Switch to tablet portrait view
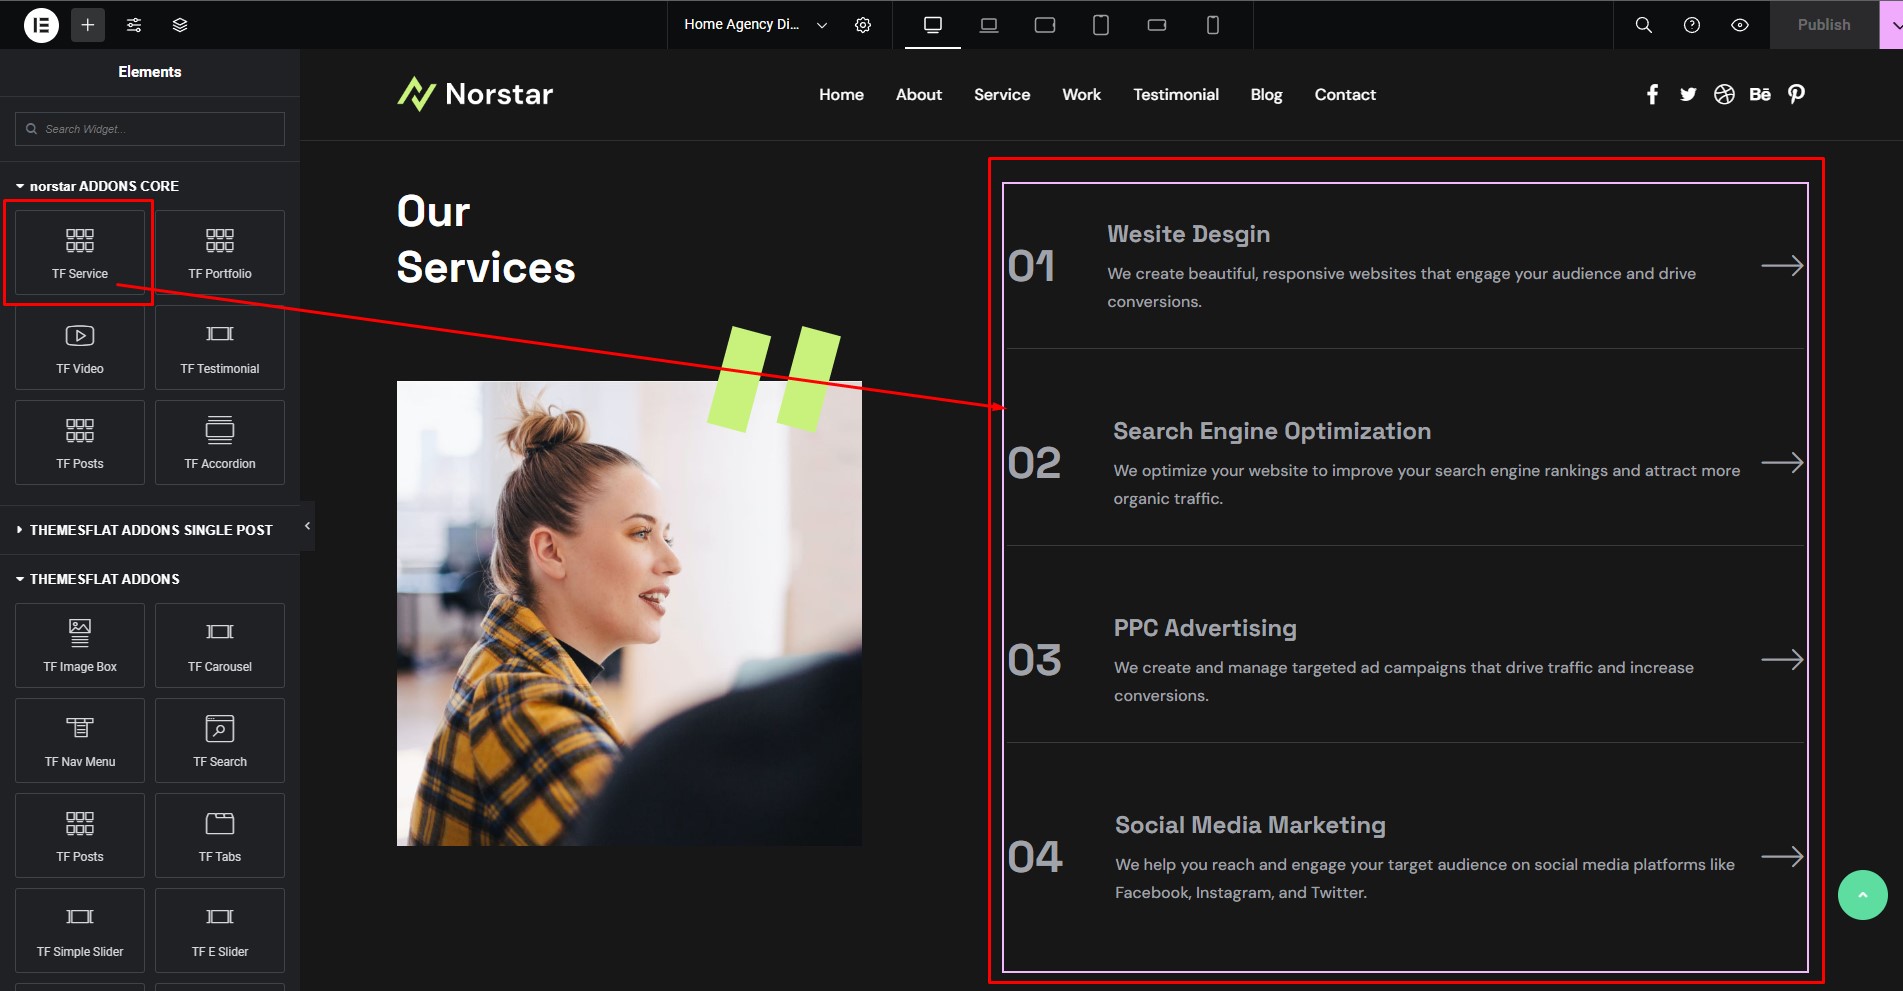Image resolution: width=1903 pixels, height=991 pixels. 1101,25
